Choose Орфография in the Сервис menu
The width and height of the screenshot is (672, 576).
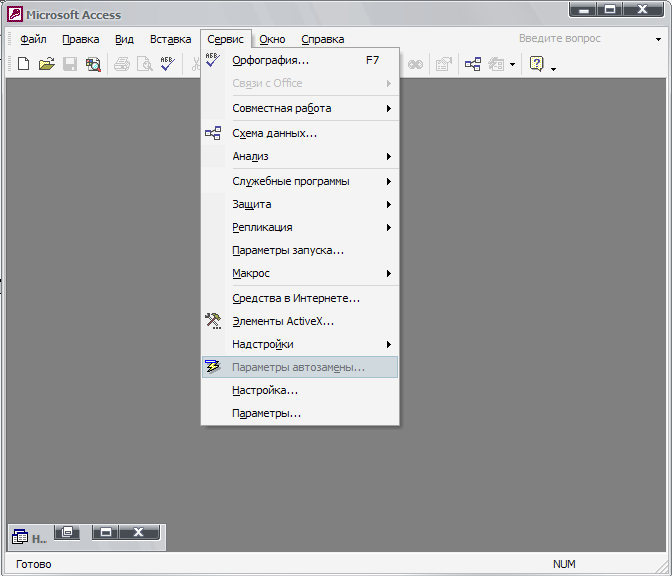coord(300,60)
